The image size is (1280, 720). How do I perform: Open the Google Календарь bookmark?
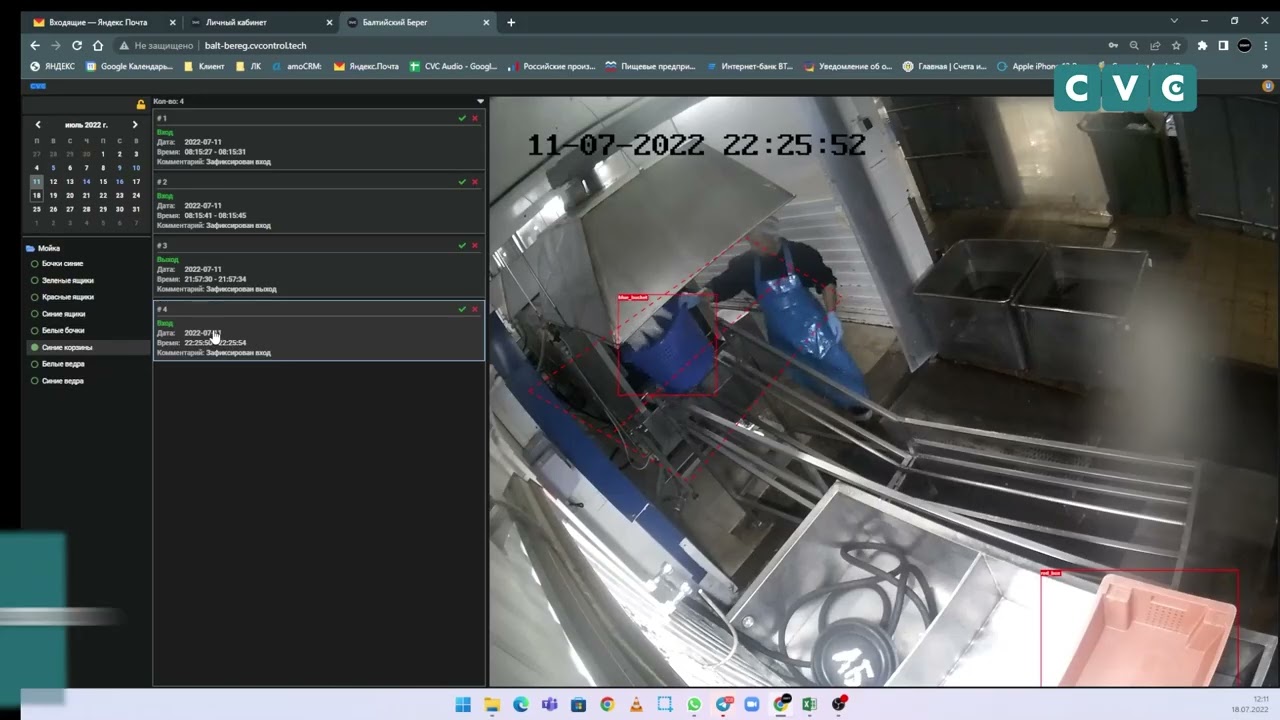click(x=130, y=67)
